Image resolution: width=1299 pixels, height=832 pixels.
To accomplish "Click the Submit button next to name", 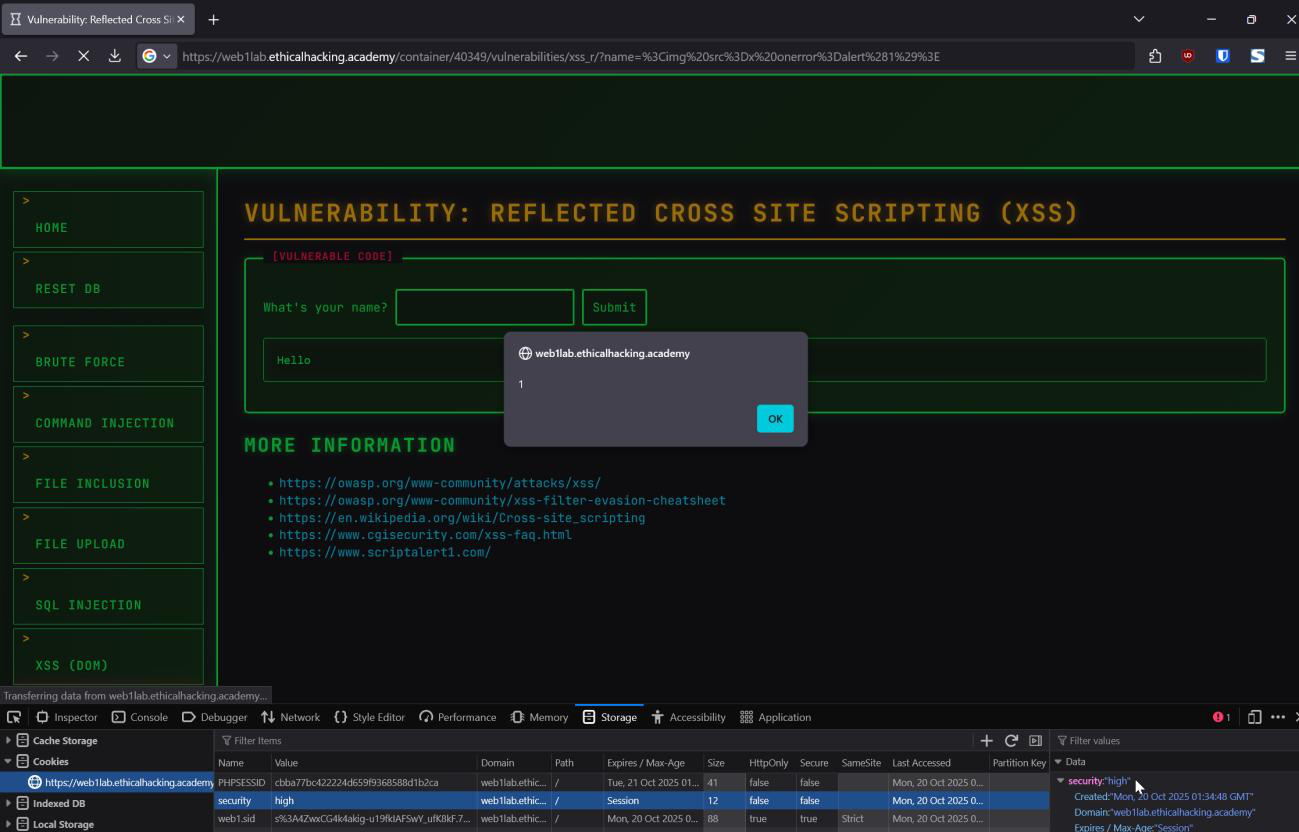I will pyautogui.click(x=614, y=307).
